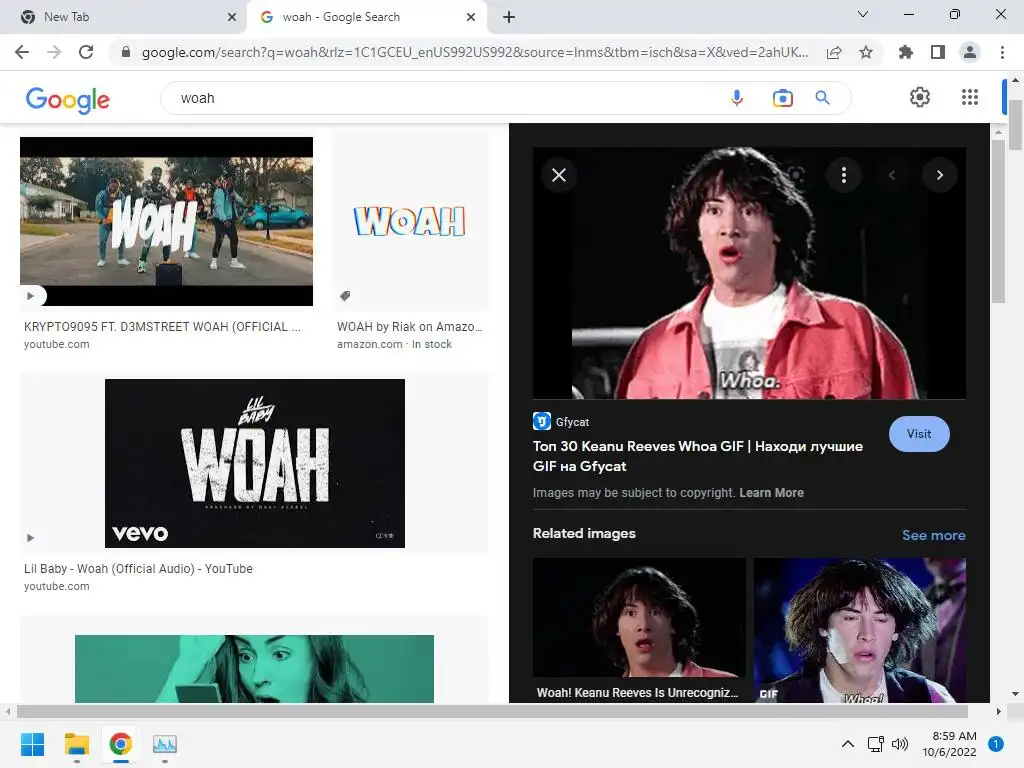Open See more related images
This screenshot has height=768, width=1024.
933,535
